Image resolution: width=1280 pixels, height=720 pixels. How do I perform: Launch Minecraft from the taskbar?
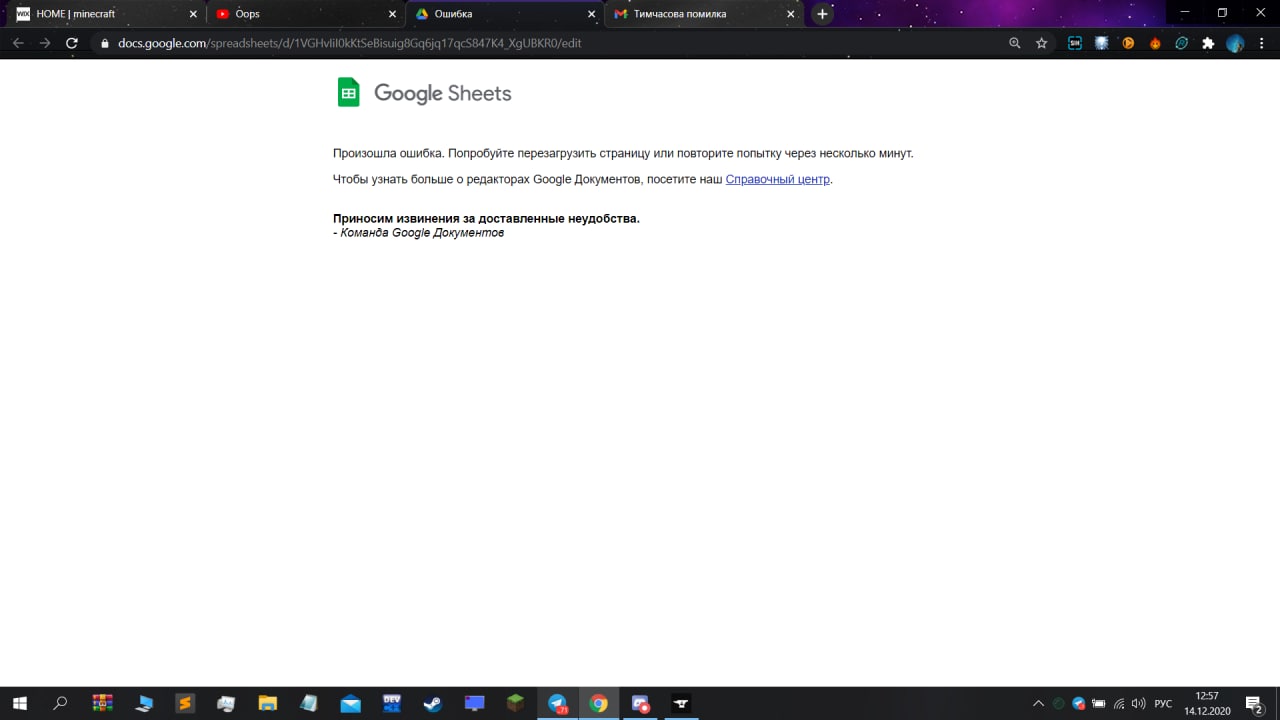click(515, 703)
